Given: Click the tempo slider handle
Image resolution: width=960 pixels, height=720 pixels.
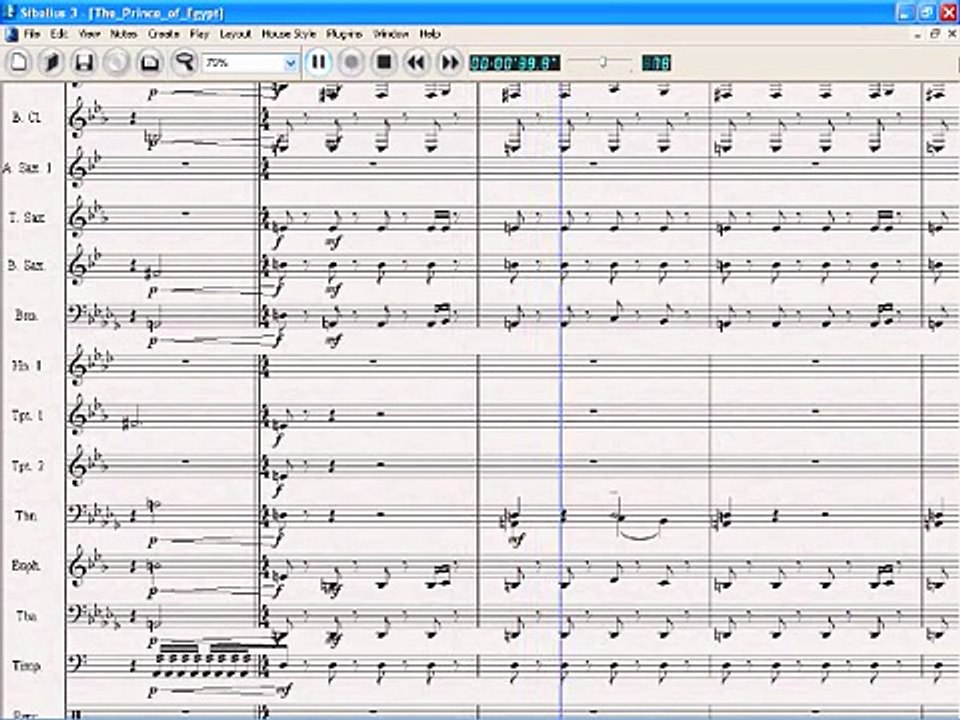Looking at the screenshot, I should point(603,62).
